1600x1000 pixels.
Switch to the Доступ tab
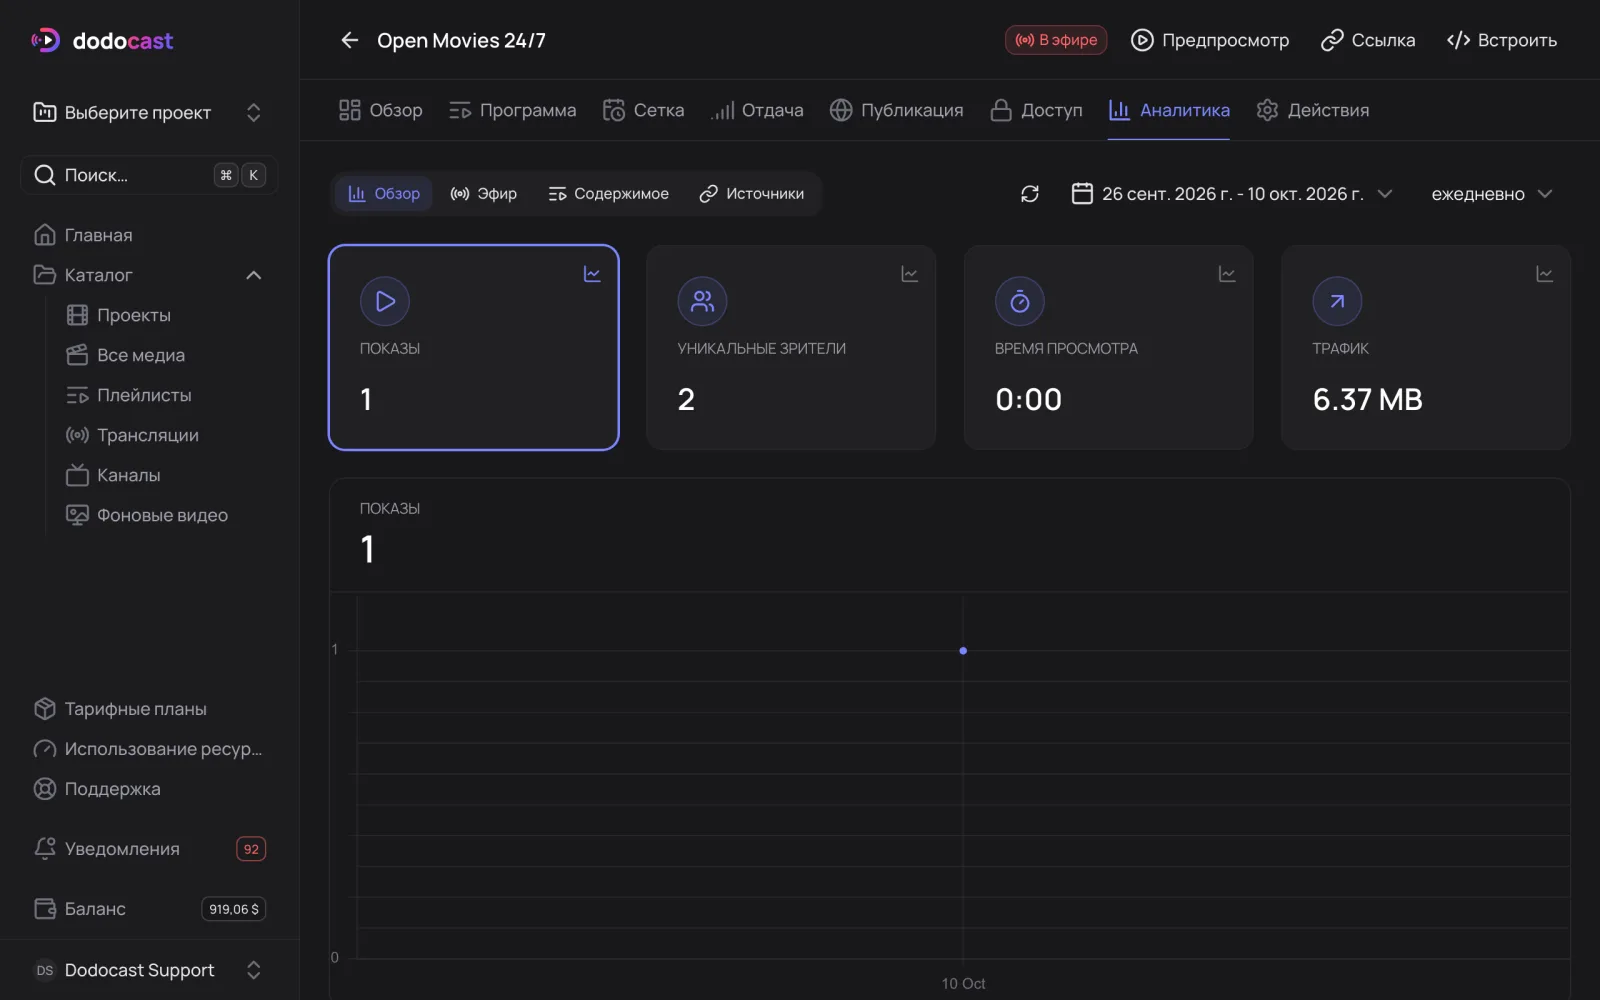(x=1036, y=110)
